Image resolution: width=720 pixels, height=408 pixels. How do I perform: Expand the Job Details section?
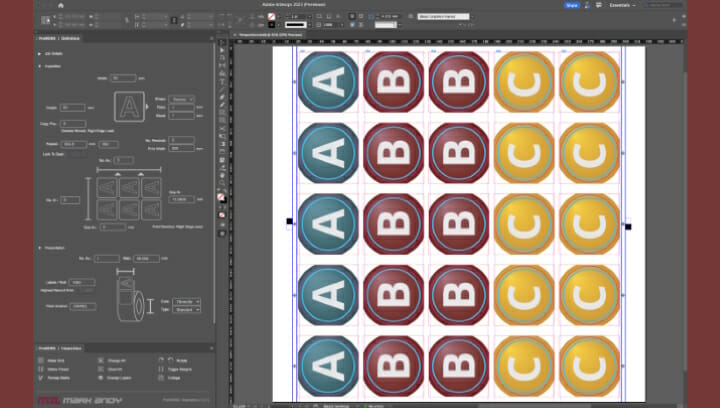[x=39, y=54]
